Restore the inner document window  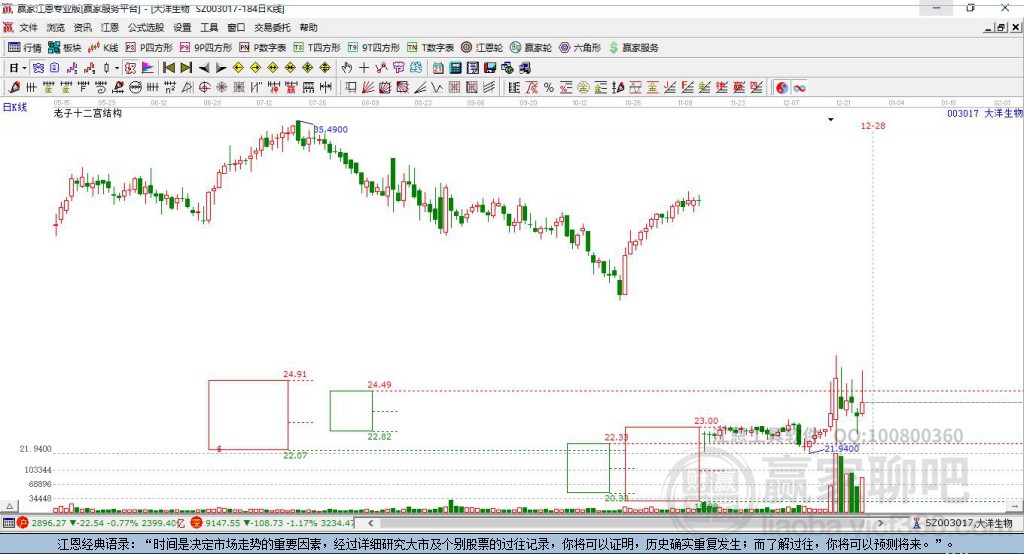coord(1001,27)
